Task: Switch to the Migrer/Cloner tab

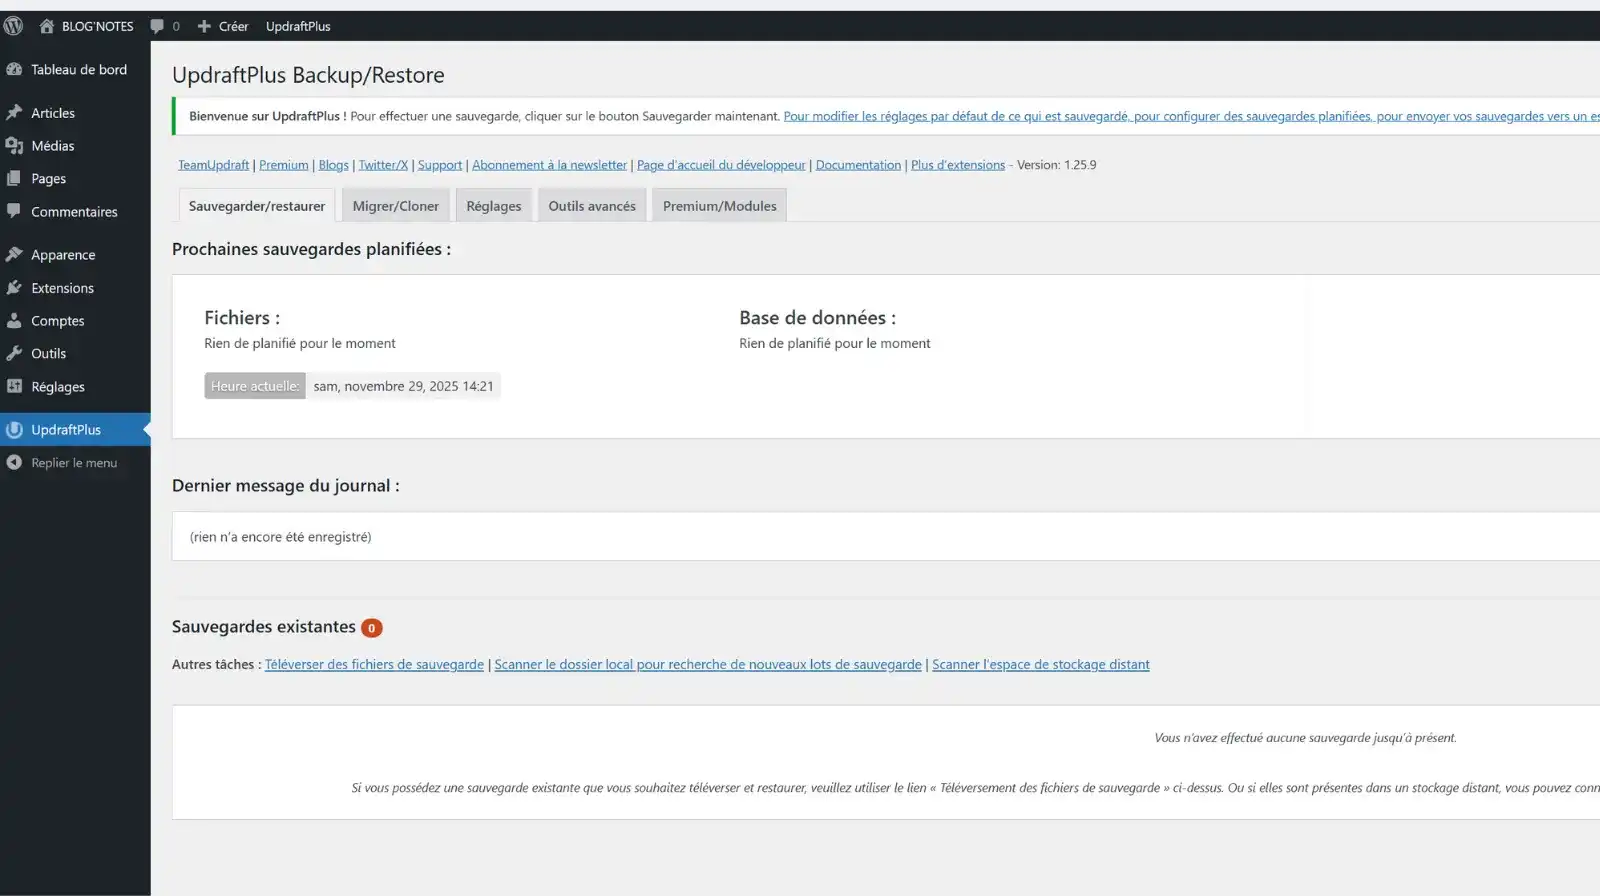Action: (x=395, y=206)
